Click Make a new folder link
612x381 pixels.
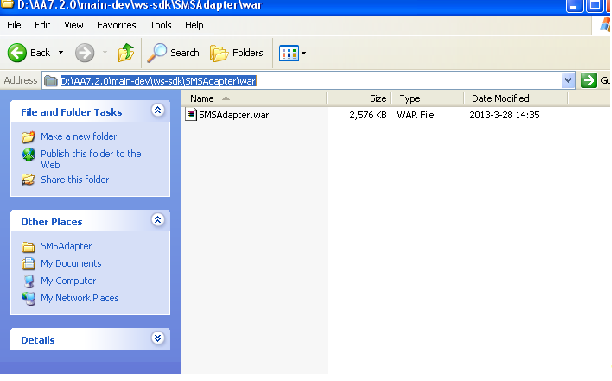[x=78, y=137]
